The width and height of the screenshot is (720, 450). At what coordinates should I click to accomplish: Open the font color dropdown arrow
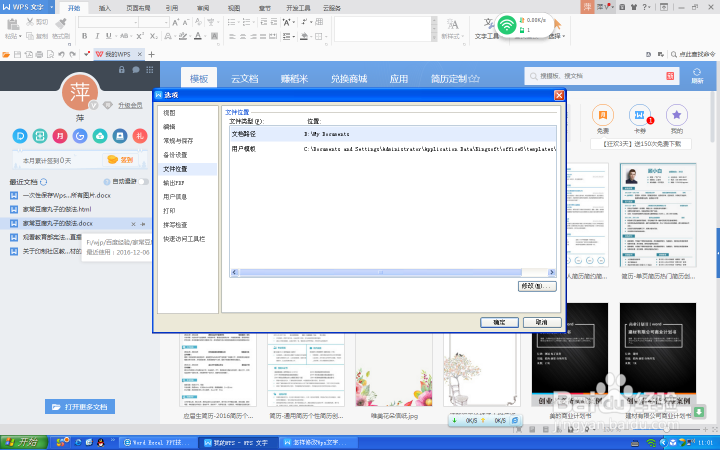(x=204, y=36)
